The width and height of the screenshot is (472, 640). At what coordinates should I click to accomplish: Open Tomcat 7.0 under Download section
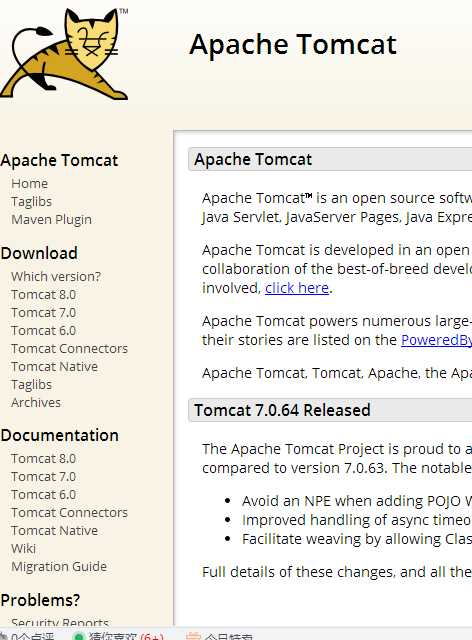tap(43, 313)
